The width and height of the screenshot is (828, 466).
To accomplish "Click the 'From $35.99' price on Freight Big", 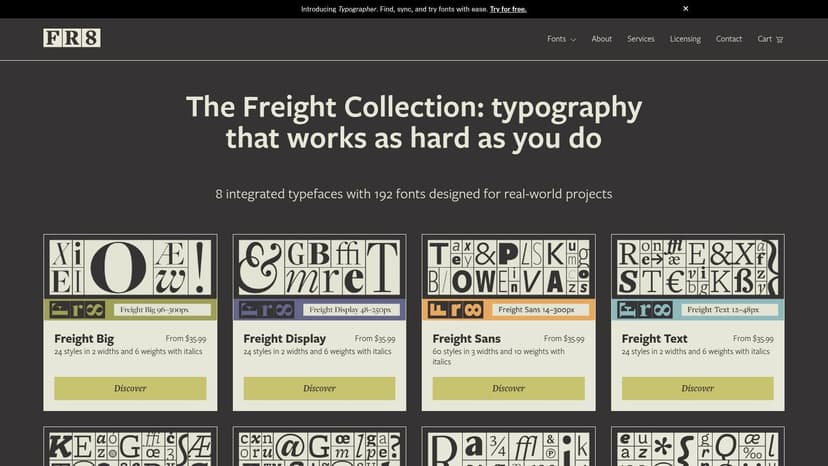I will point(186,339).
